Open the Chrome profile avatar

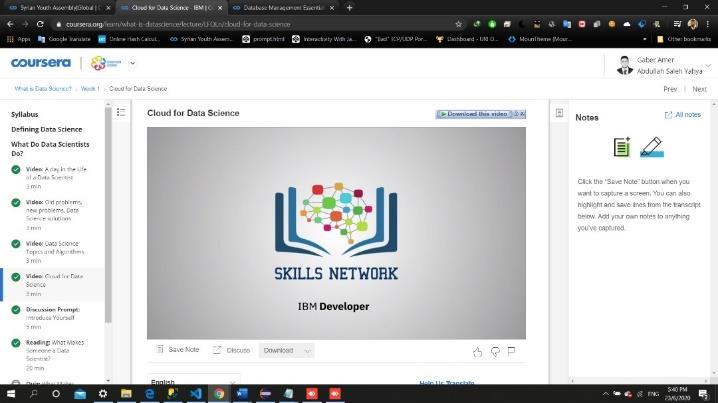[x=692, y=24]
